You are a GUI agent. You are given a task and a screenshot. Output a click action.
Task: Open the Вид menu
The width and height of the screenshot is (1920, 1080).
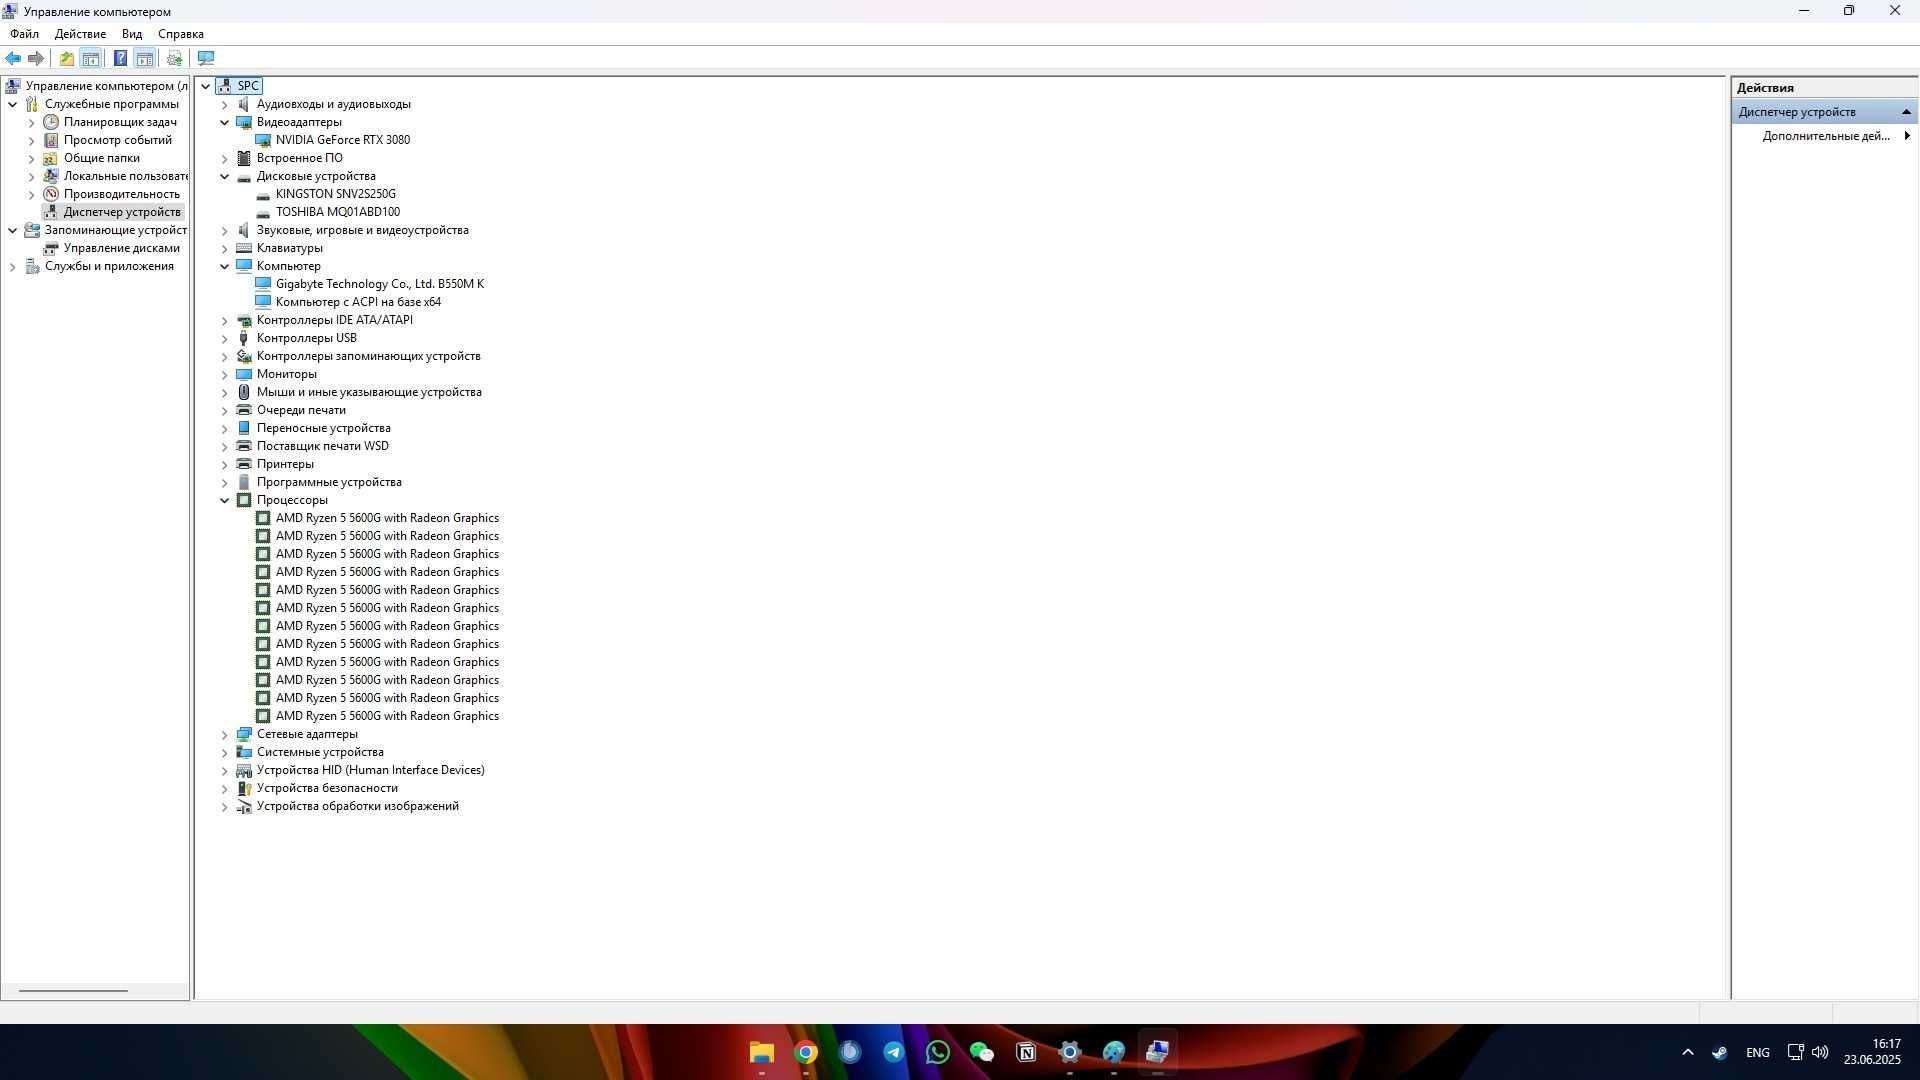tap(132, 33)
